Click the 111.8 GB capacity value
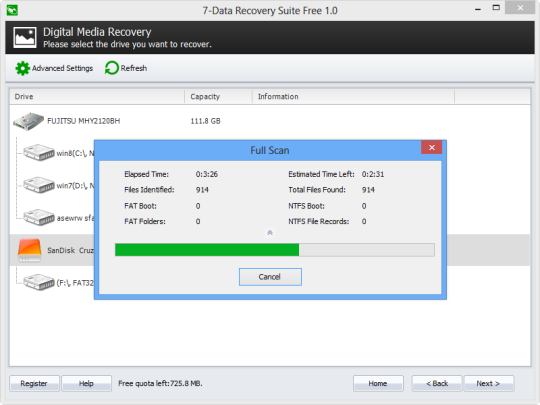Image resolution: width=540 pixels, height=405 pixels. [x=206, y=121]
